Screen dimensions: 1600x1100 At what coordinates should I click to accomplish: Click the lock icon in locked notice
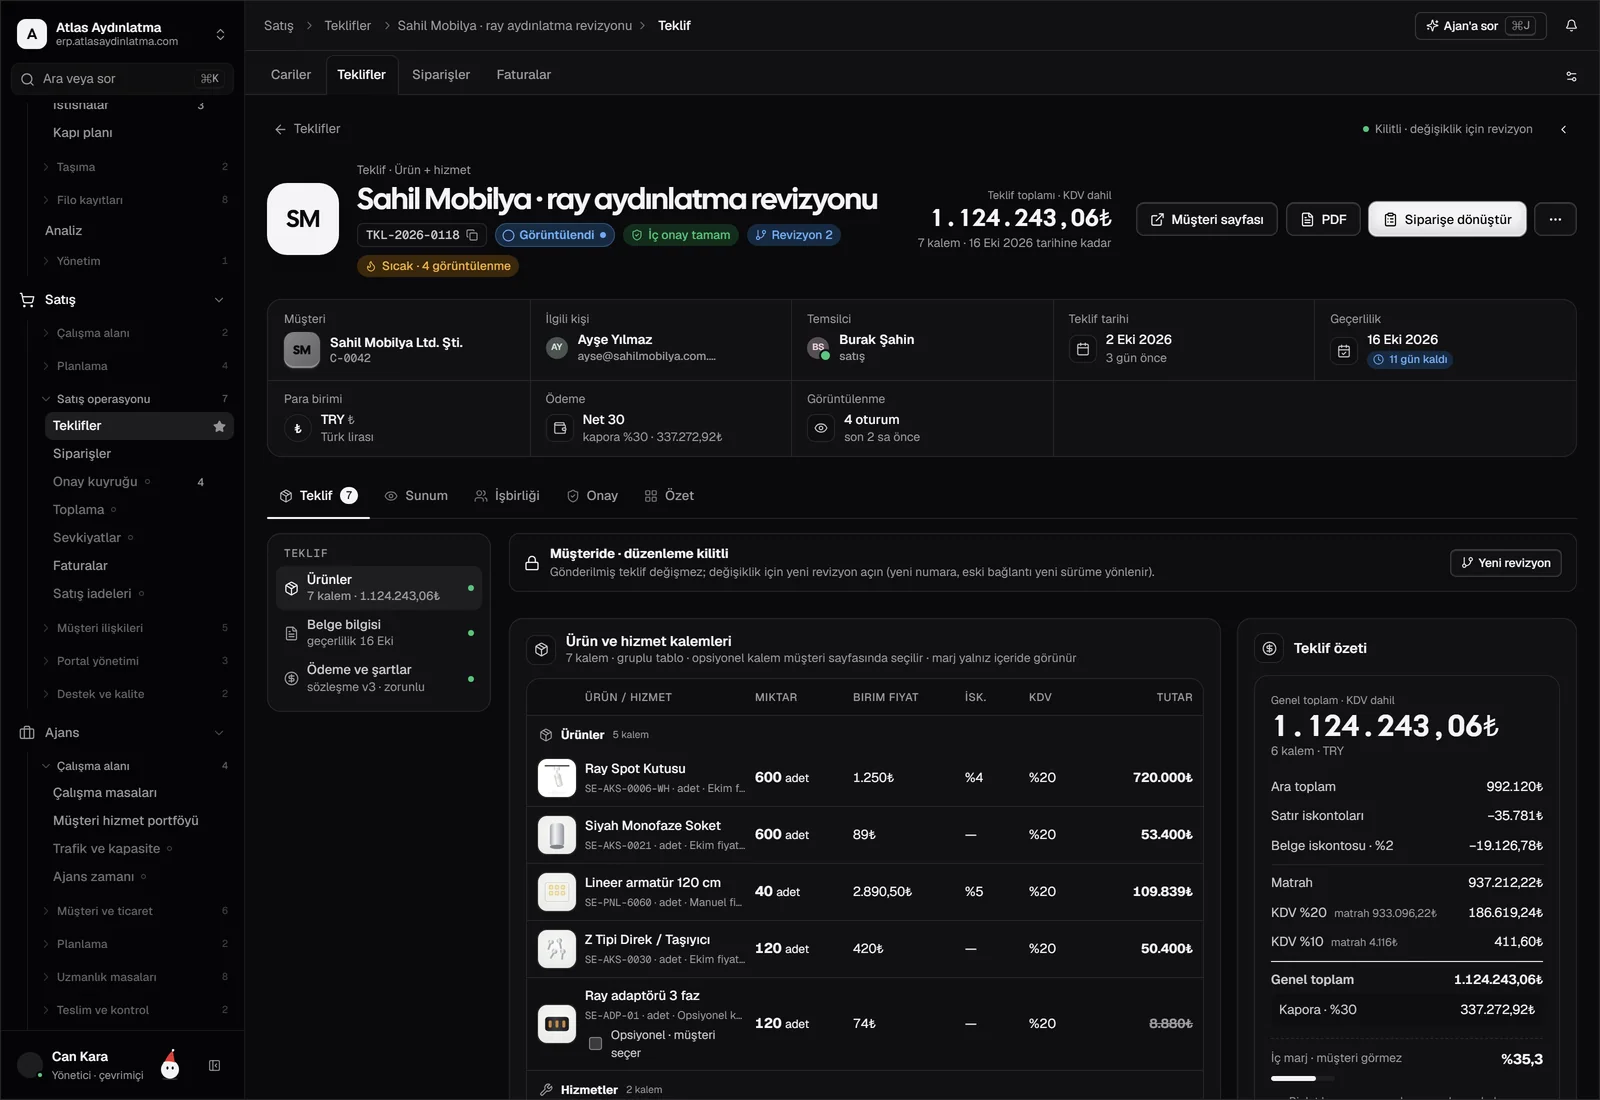532,563
